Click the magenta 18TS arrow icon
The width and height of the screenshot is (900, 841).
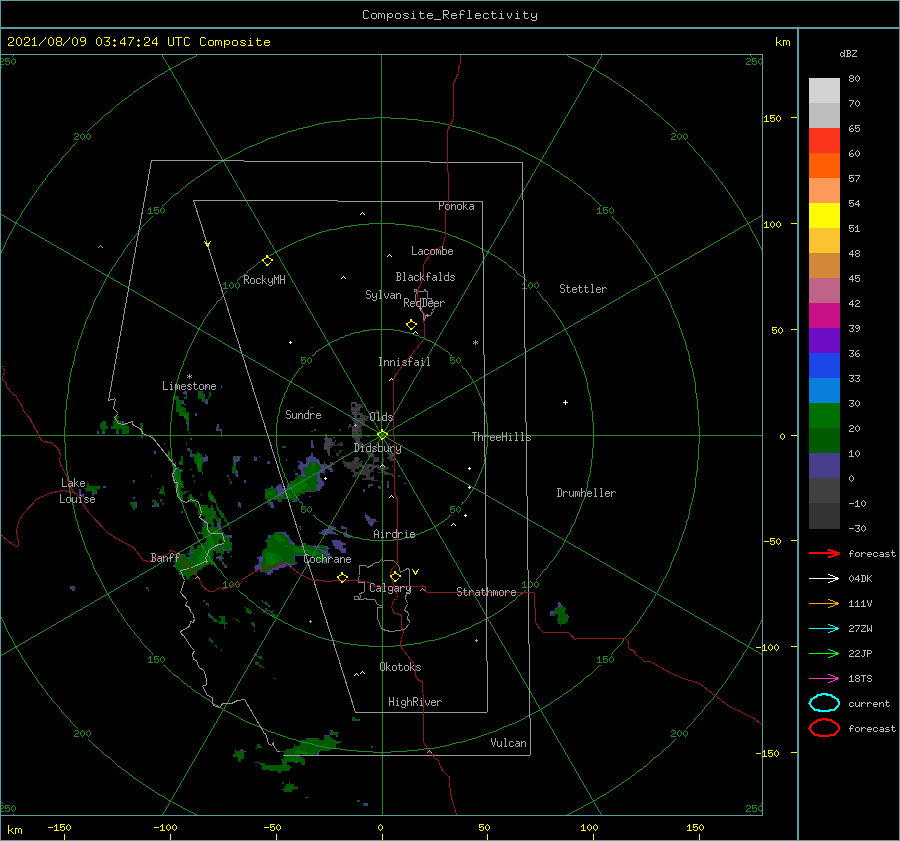(824, 679)
